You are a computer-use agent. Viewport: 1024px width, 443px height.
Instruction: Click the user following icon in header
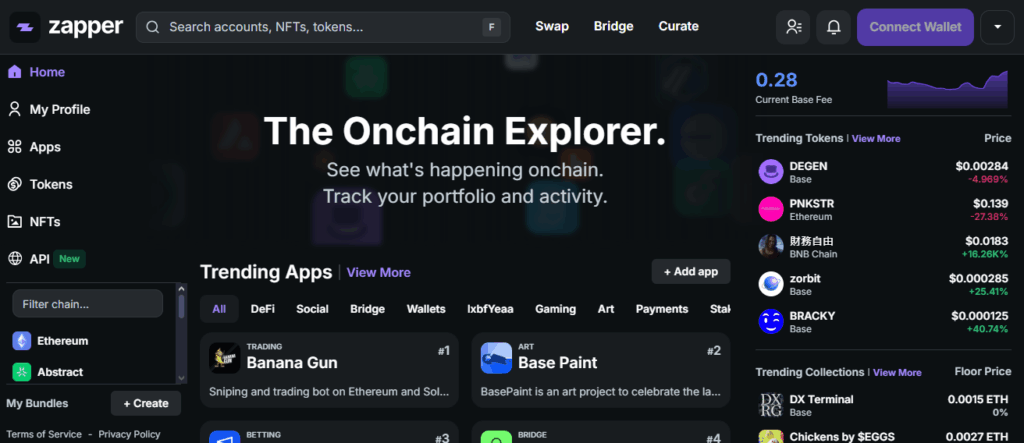point(793,27)
